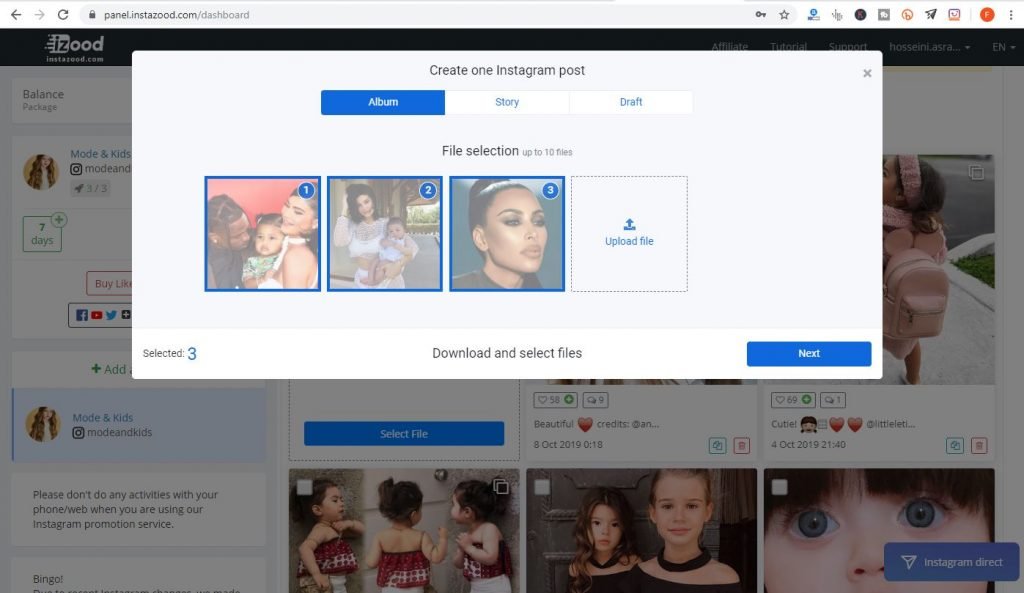Image resolution: width=1024 pixels, height=593 pixels.
Task: Delete the 8 Oct 2019 post with the trash icon
Action: point(741,445)
